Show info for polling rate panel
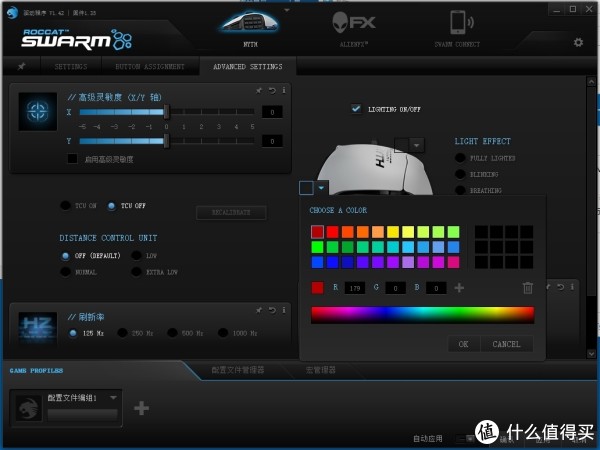 tap(284, 310)
